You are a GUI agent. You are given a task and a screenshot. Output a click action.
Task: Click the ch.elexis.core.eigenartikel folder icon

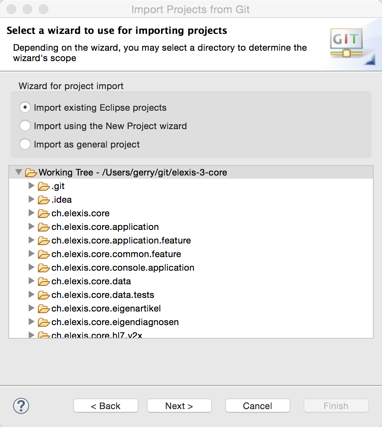tap(43, 309)
